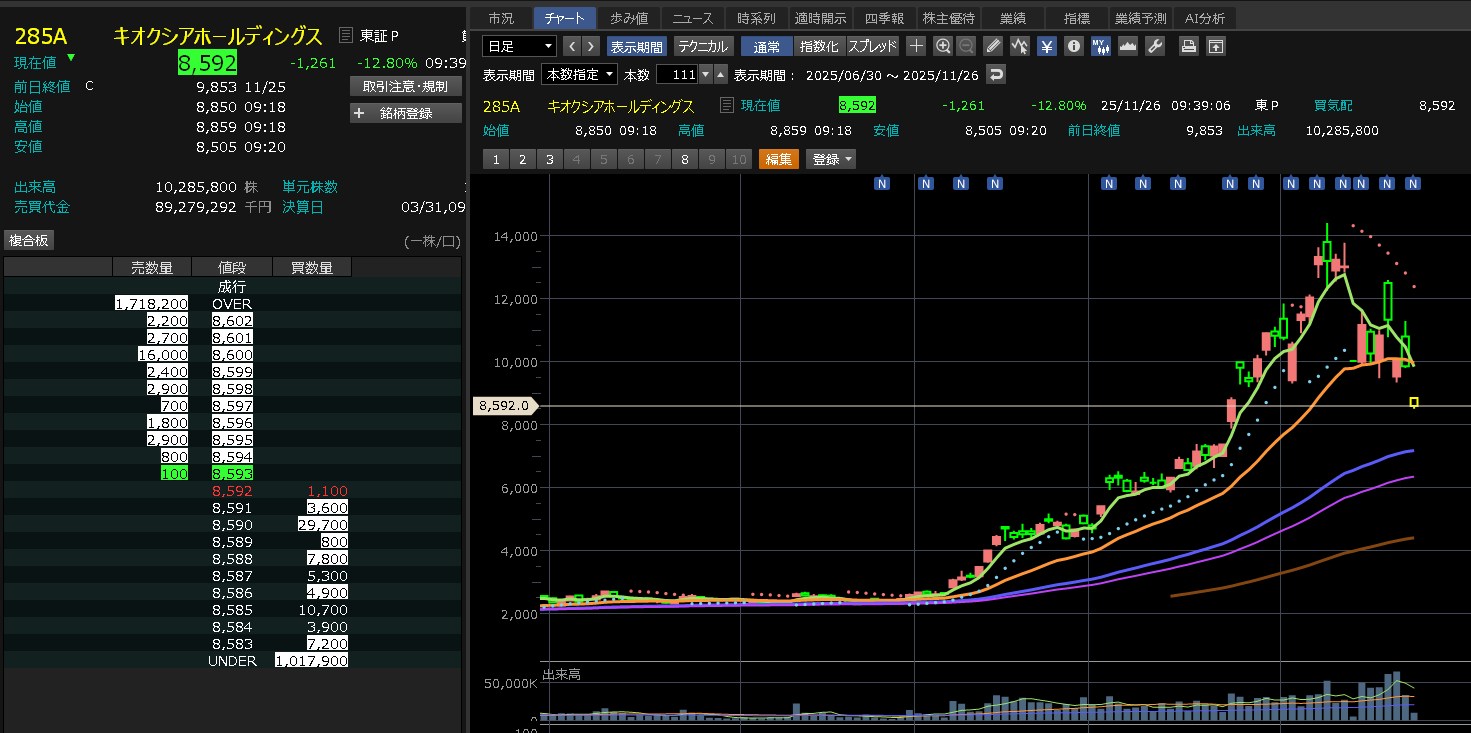Click the 8,592.0 price marker on chart axis
Screen dimensions: 1471x733
(x=505, y=406)
